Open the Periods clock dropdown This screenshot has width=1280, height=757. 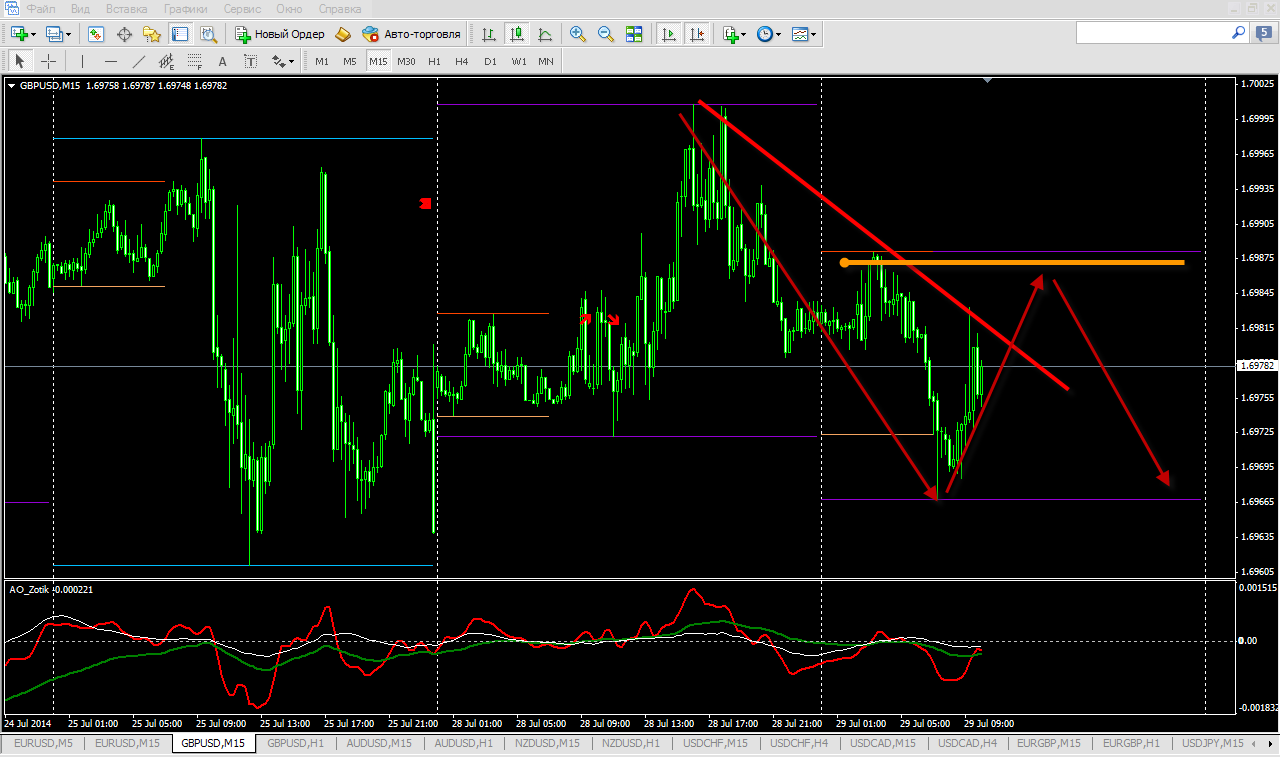[768, 34]
